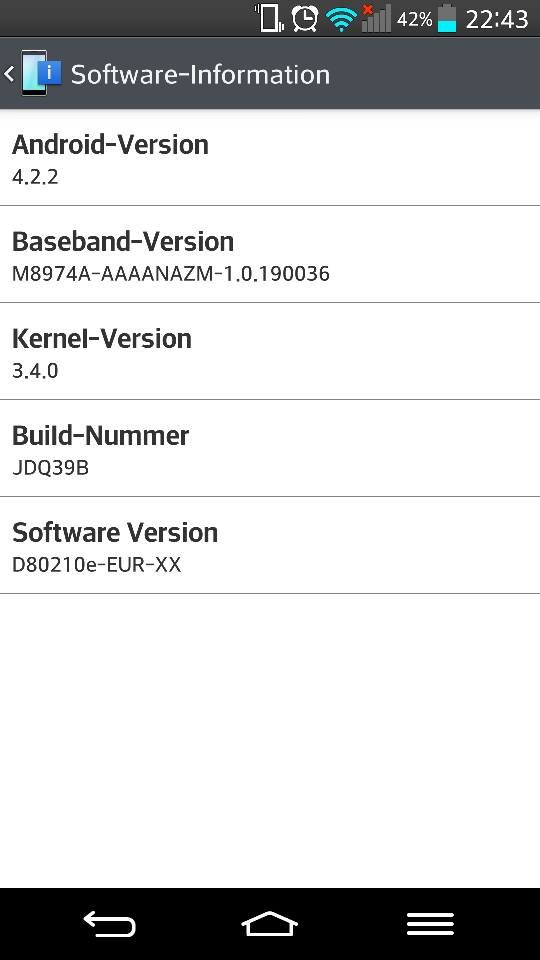Tap the 42% battery percentage text
The height and width of the screenshot is (960, 540).
click(414, 20)
